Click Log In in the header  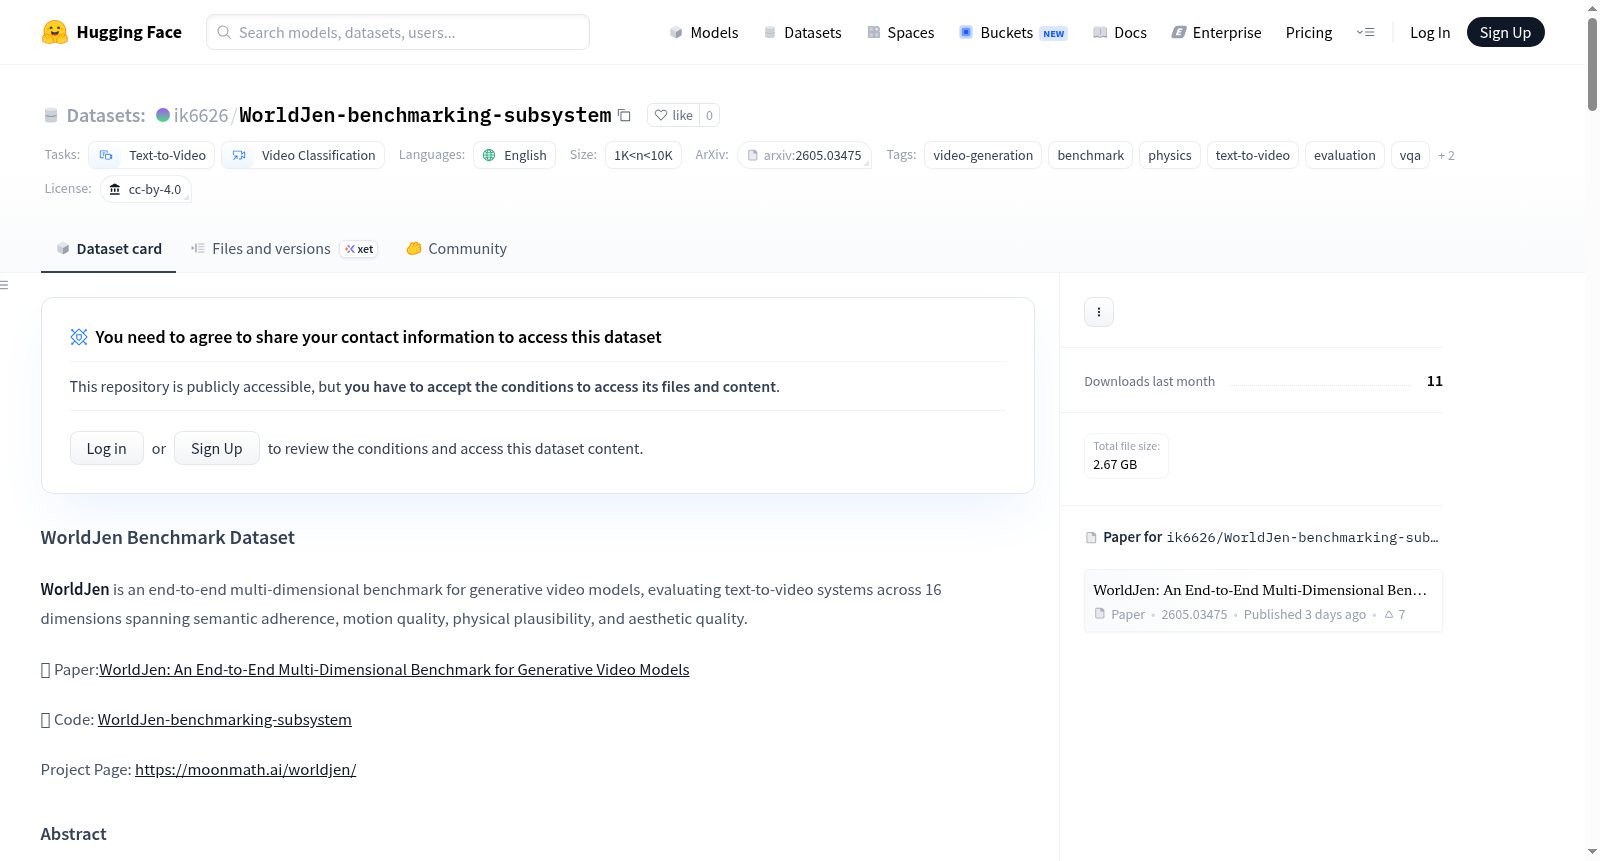[1430, 32]
